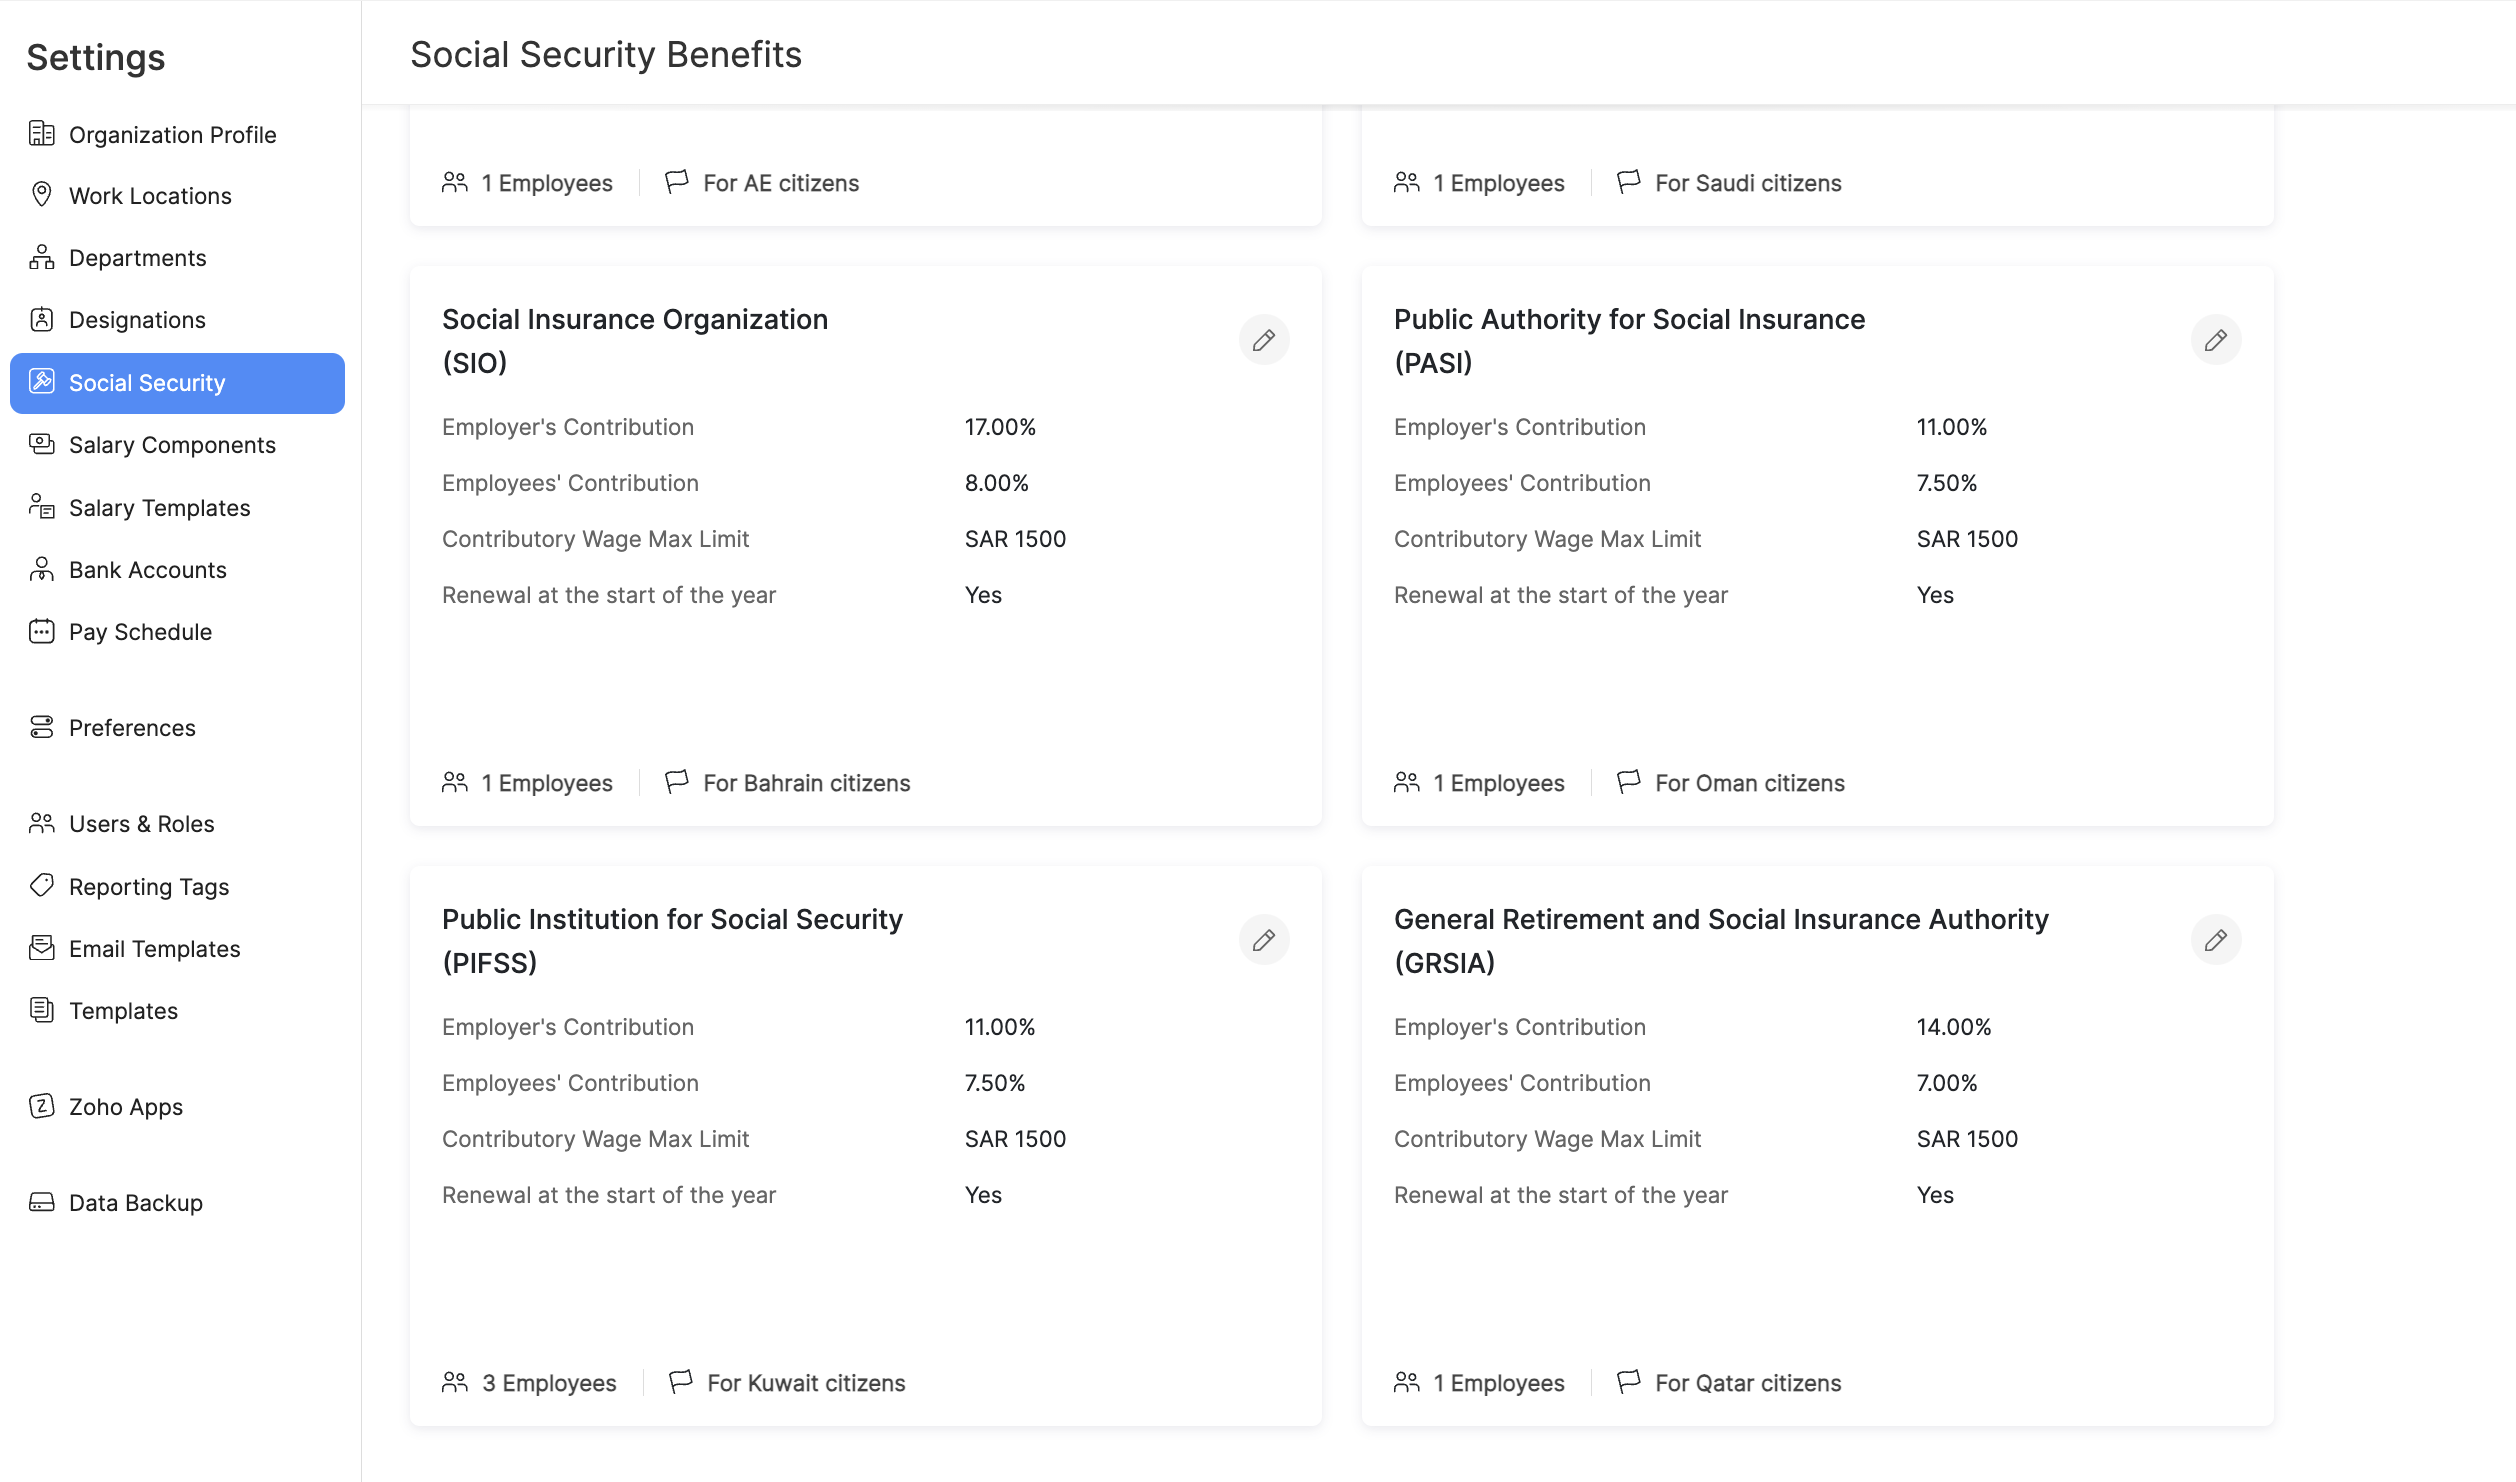Screen dimensions: 2516x1482
Task: Click the Work Locations pin icon
Action: tap(41, 195)
